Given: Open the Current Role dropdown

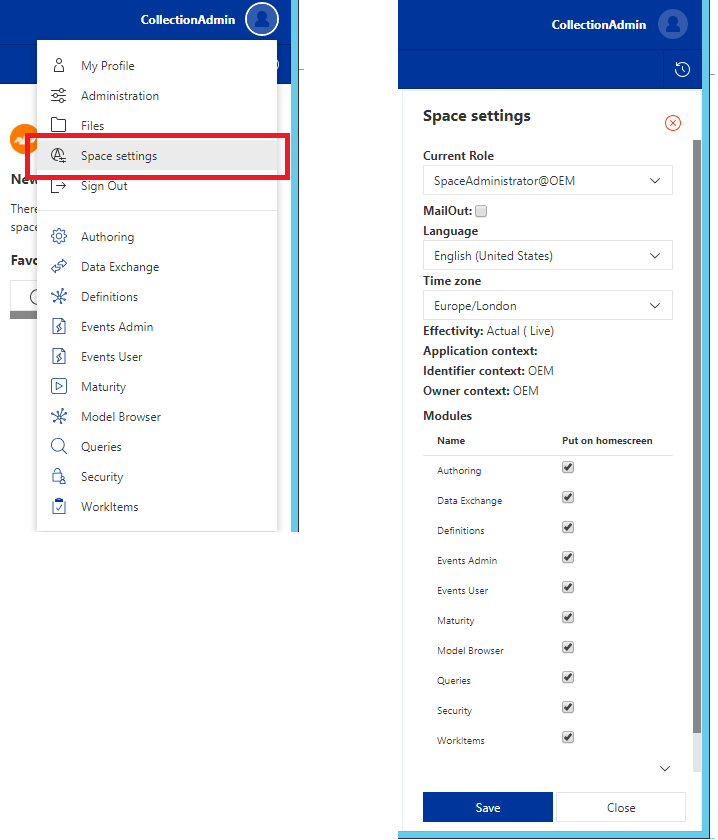Looking at the screenshot, I should click(548, 181).
